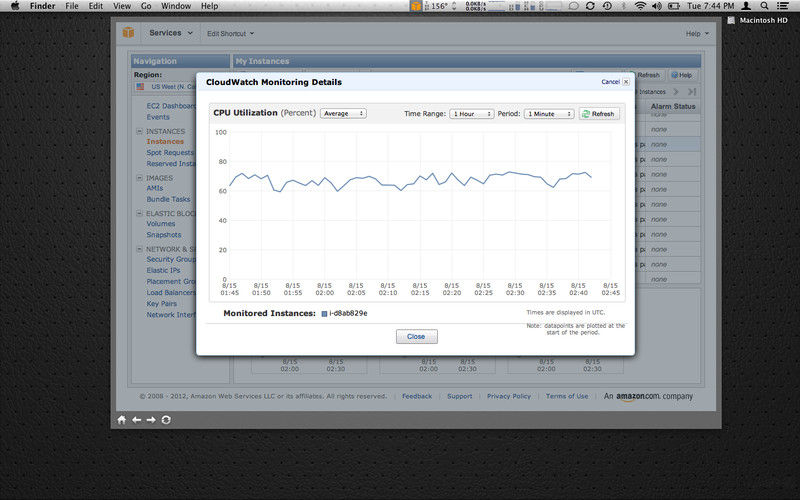Screen dimensions: 800x500
Task: Open the Feedback footer link
Action: click(417, 396)
